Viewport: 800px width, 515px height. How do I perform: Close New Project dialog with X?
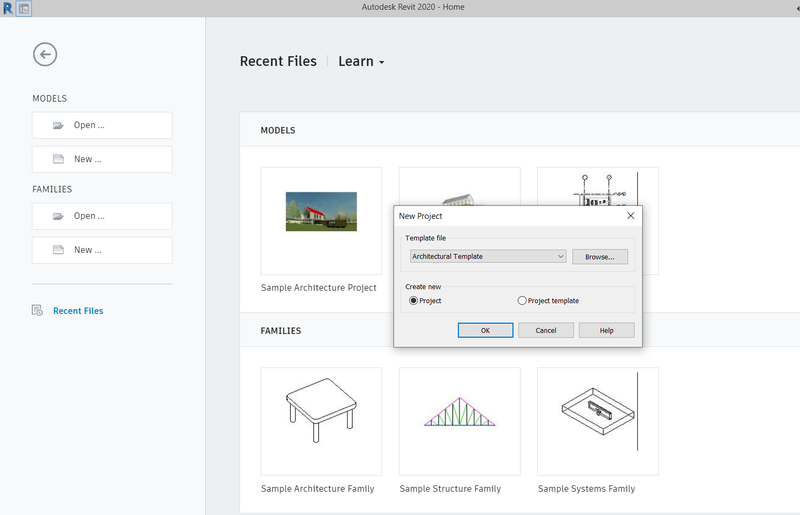pos(631,215)
